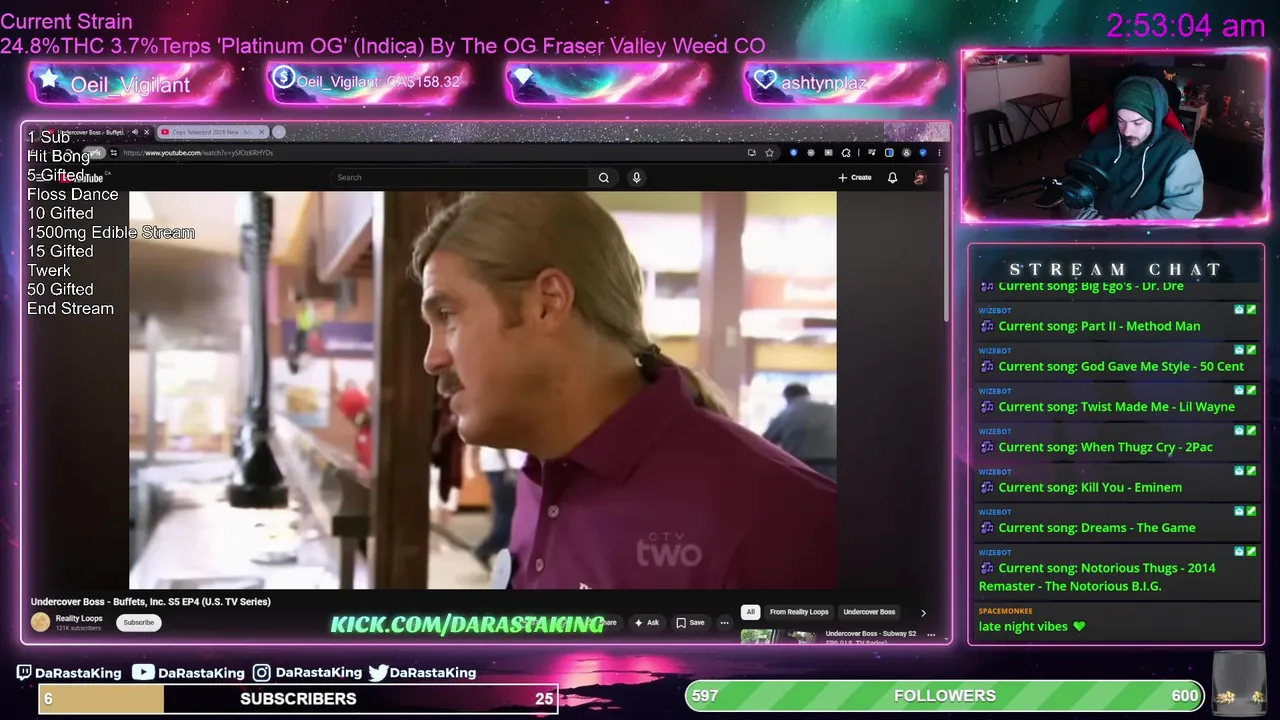Click the site information icon beside URL

pyautogui.click(x=114, y=153)
